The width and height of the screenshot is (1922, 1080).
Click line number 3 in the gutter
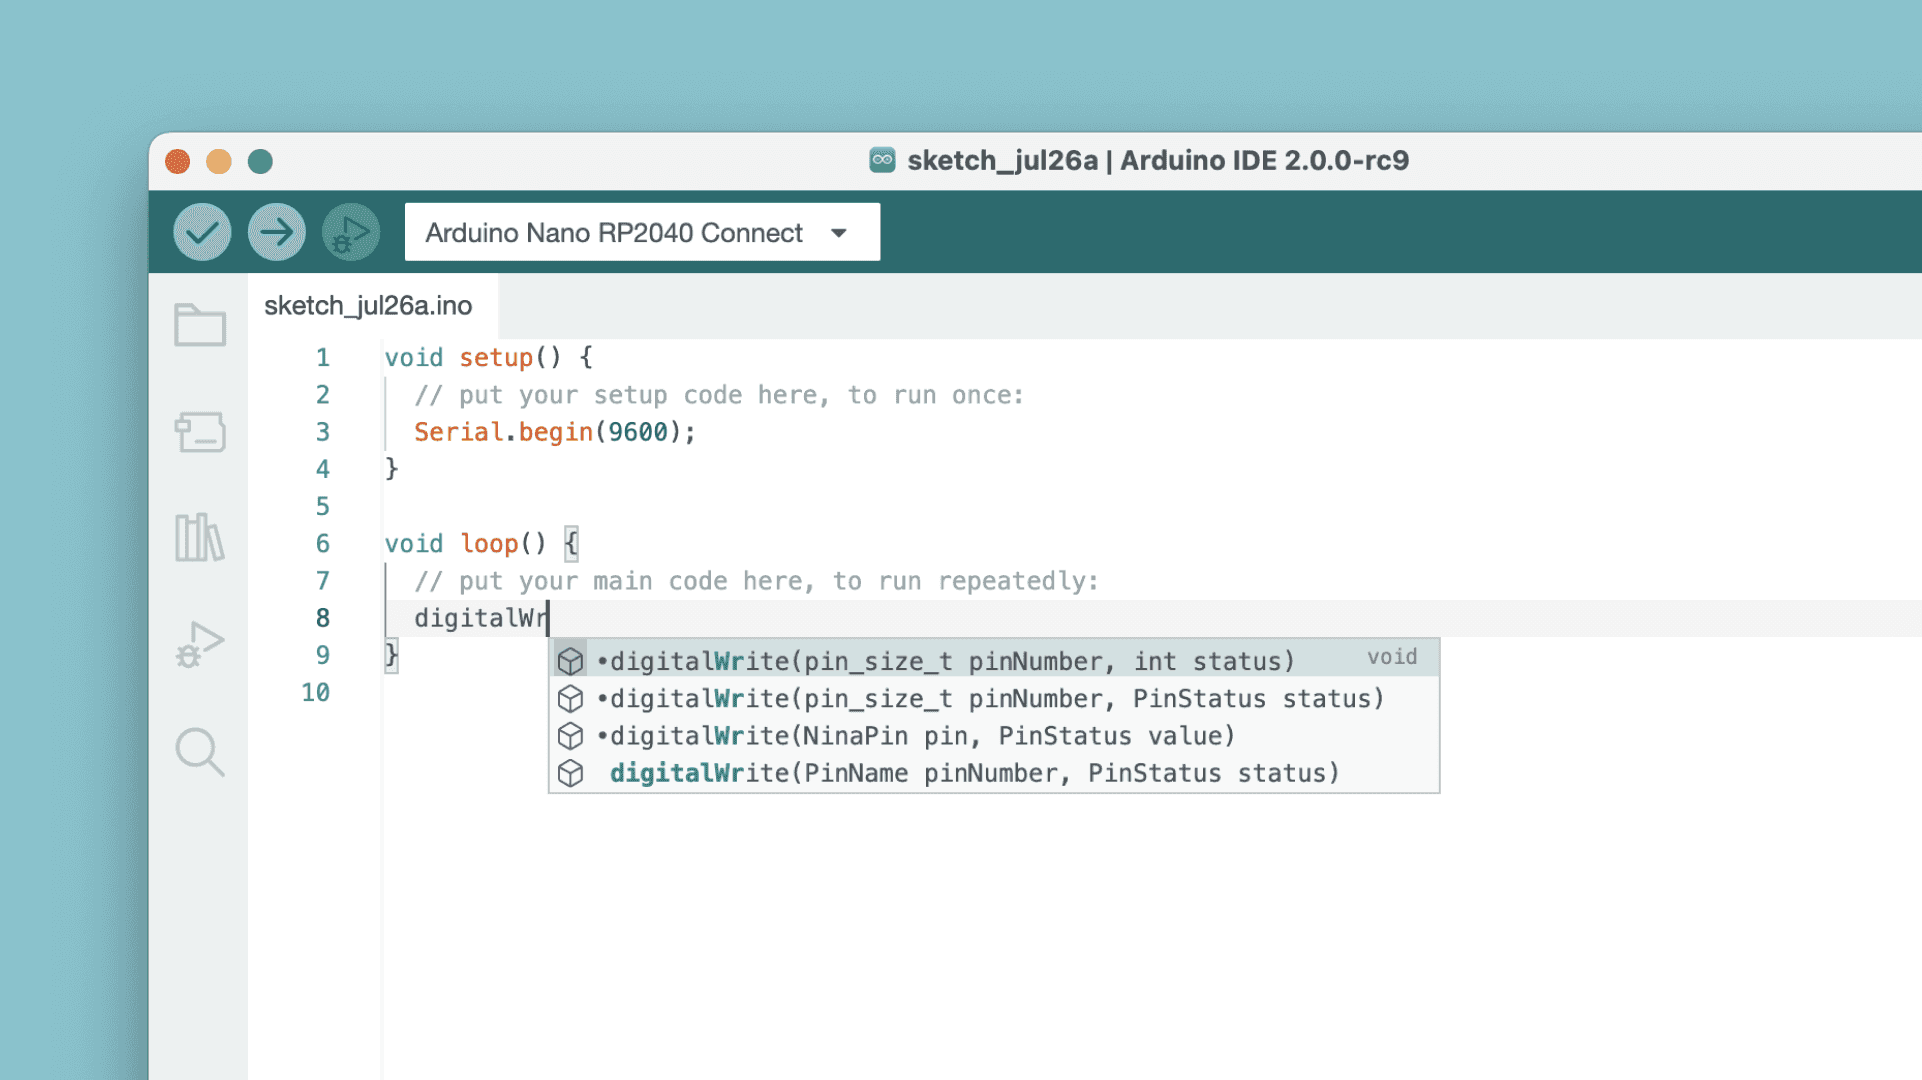tap(322, 432)
